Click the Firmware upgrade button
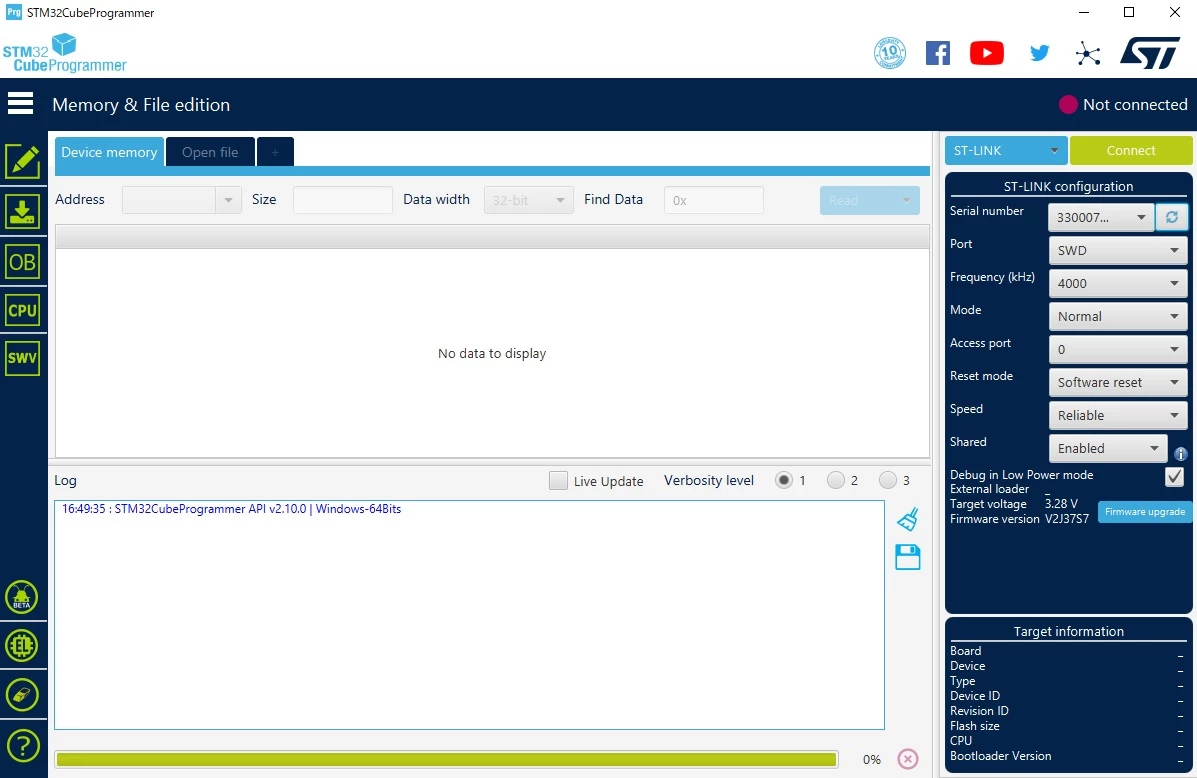 (x=1144, y=512)
